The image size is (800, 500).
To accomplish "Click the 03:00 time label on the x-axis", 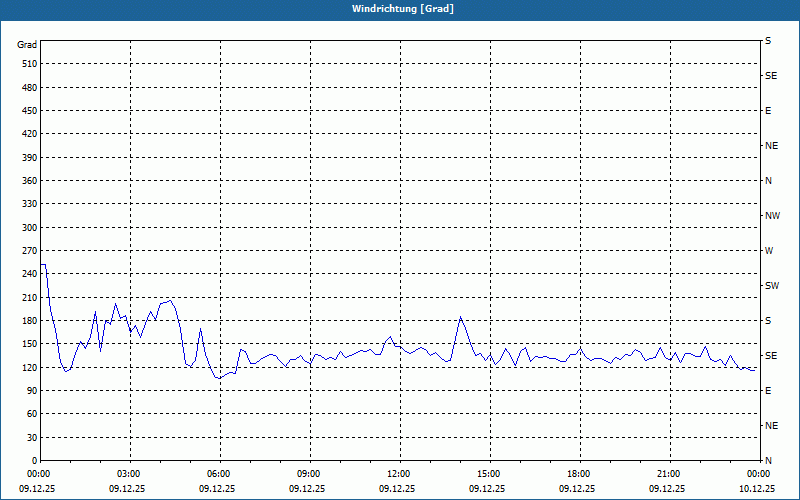I will tap(130, 474).
